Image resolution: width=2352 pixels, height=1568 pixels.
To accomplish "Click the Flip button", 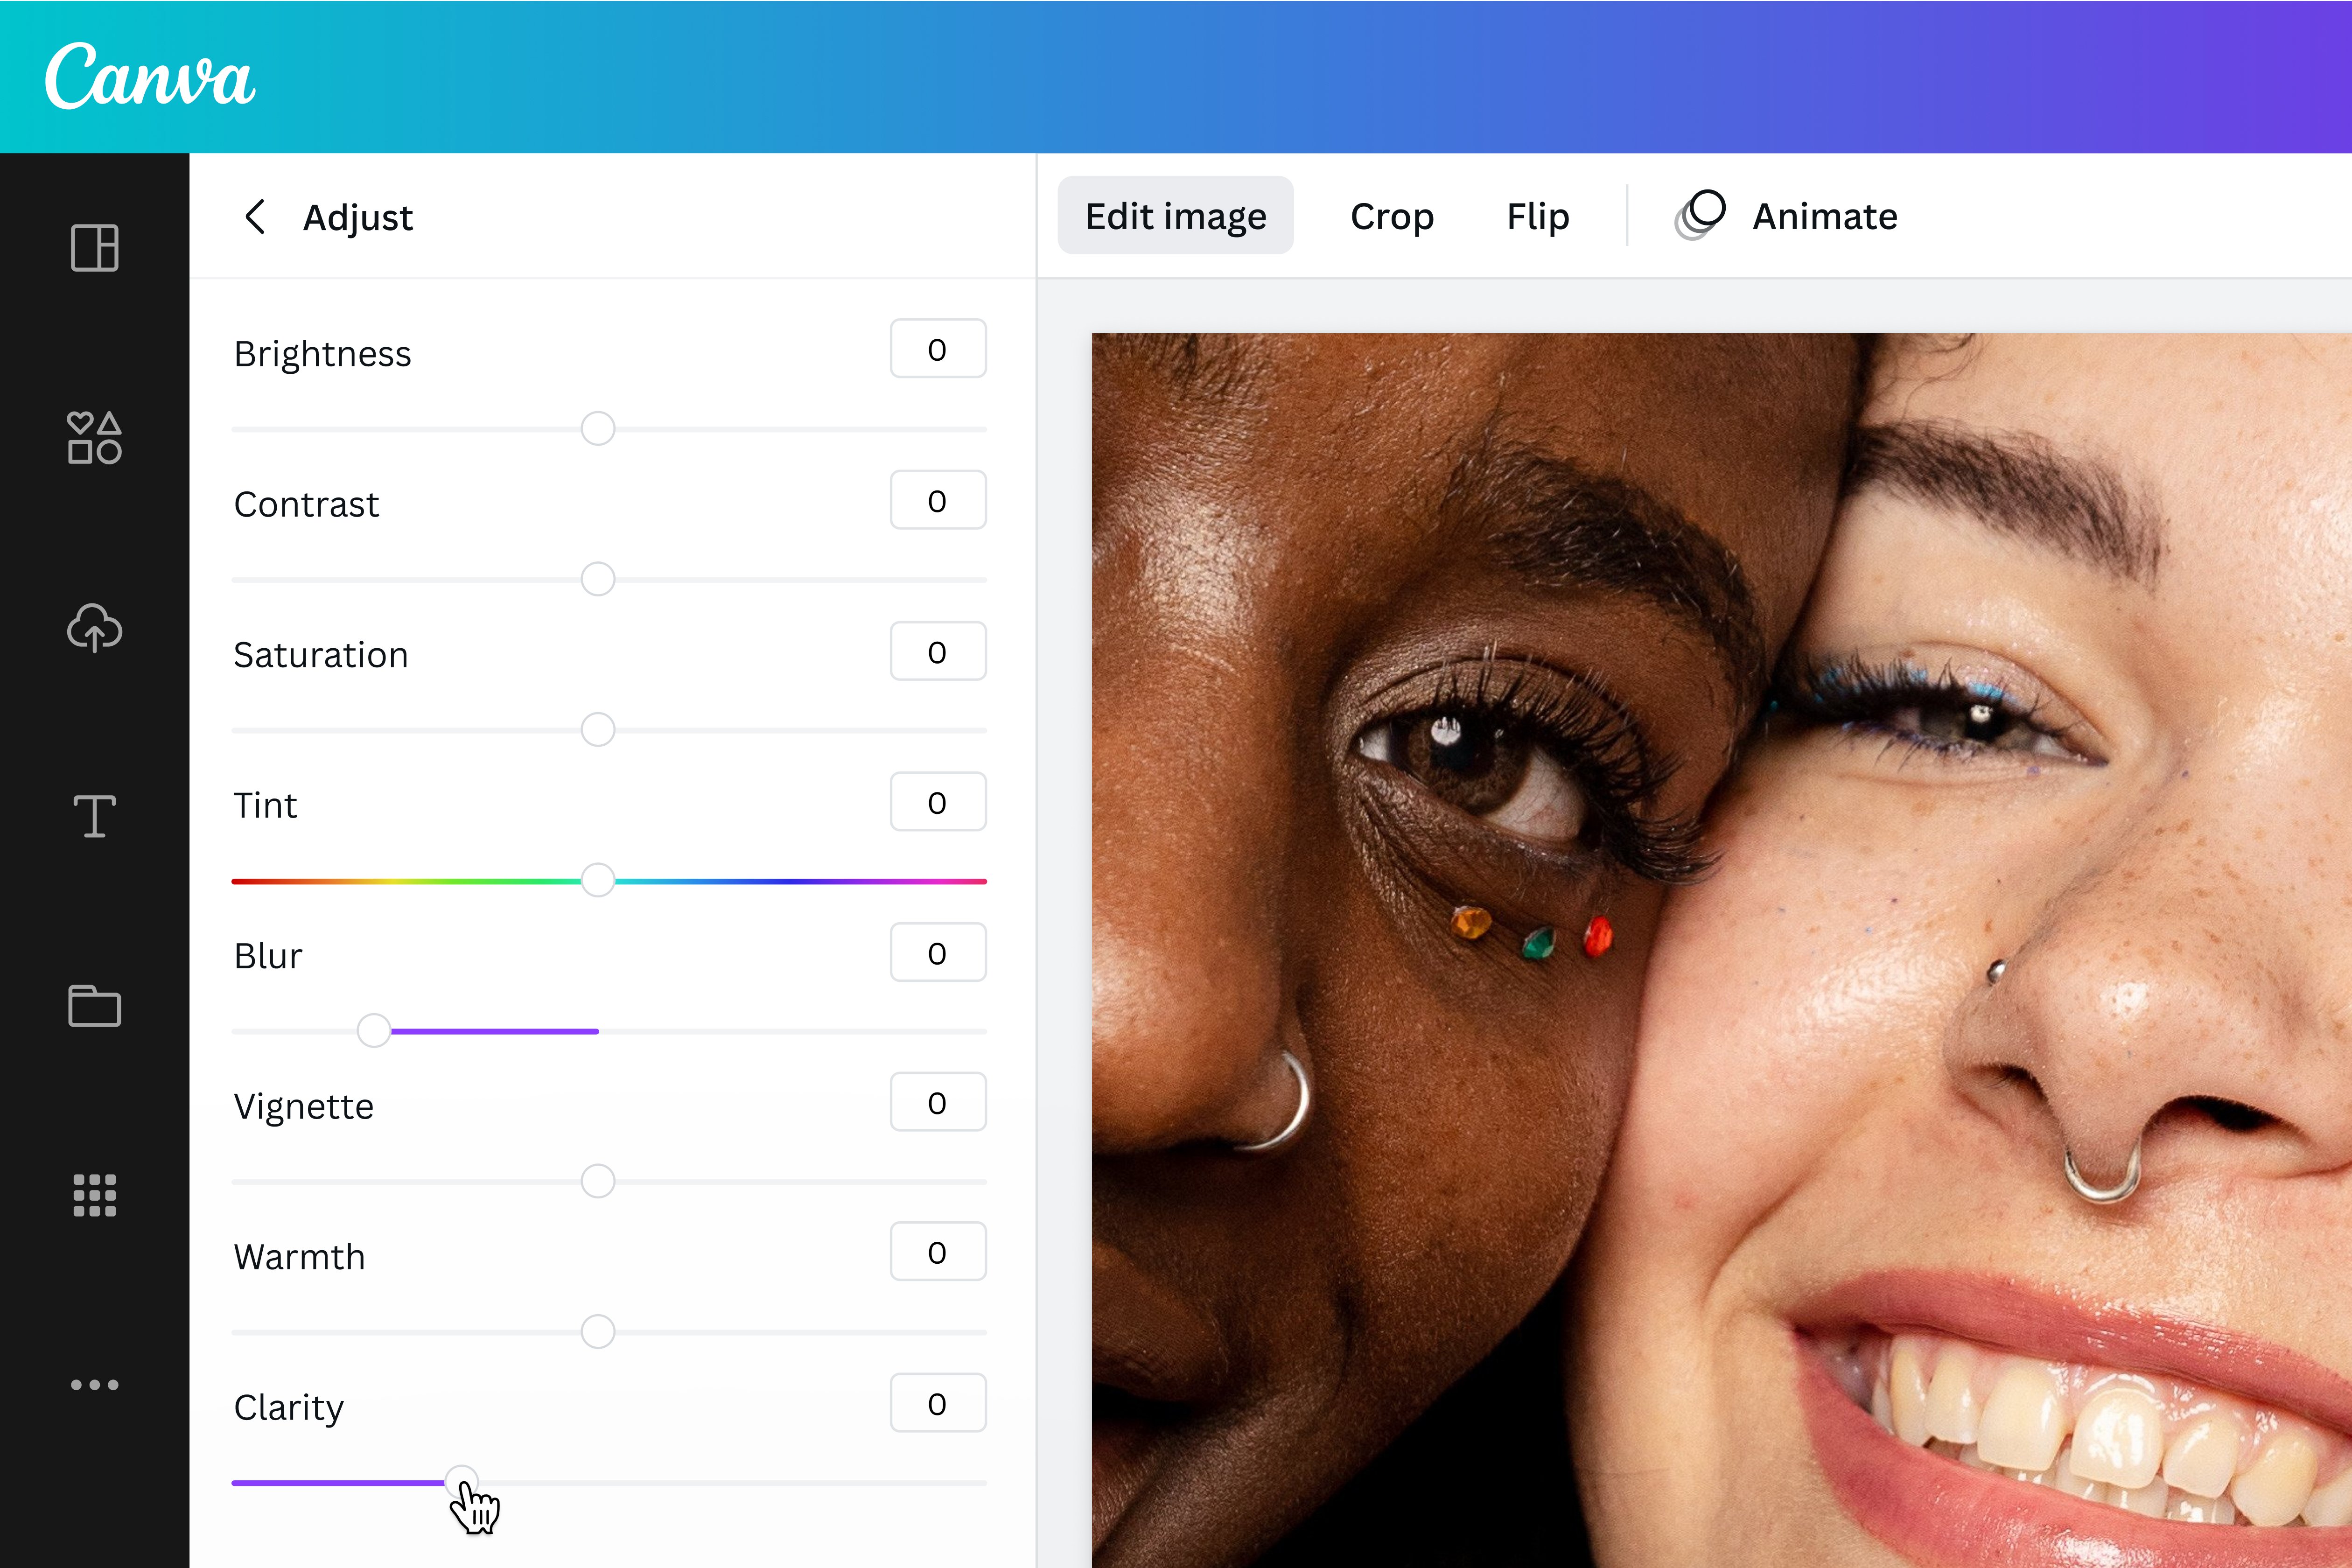I will [x=1537, y=216].
